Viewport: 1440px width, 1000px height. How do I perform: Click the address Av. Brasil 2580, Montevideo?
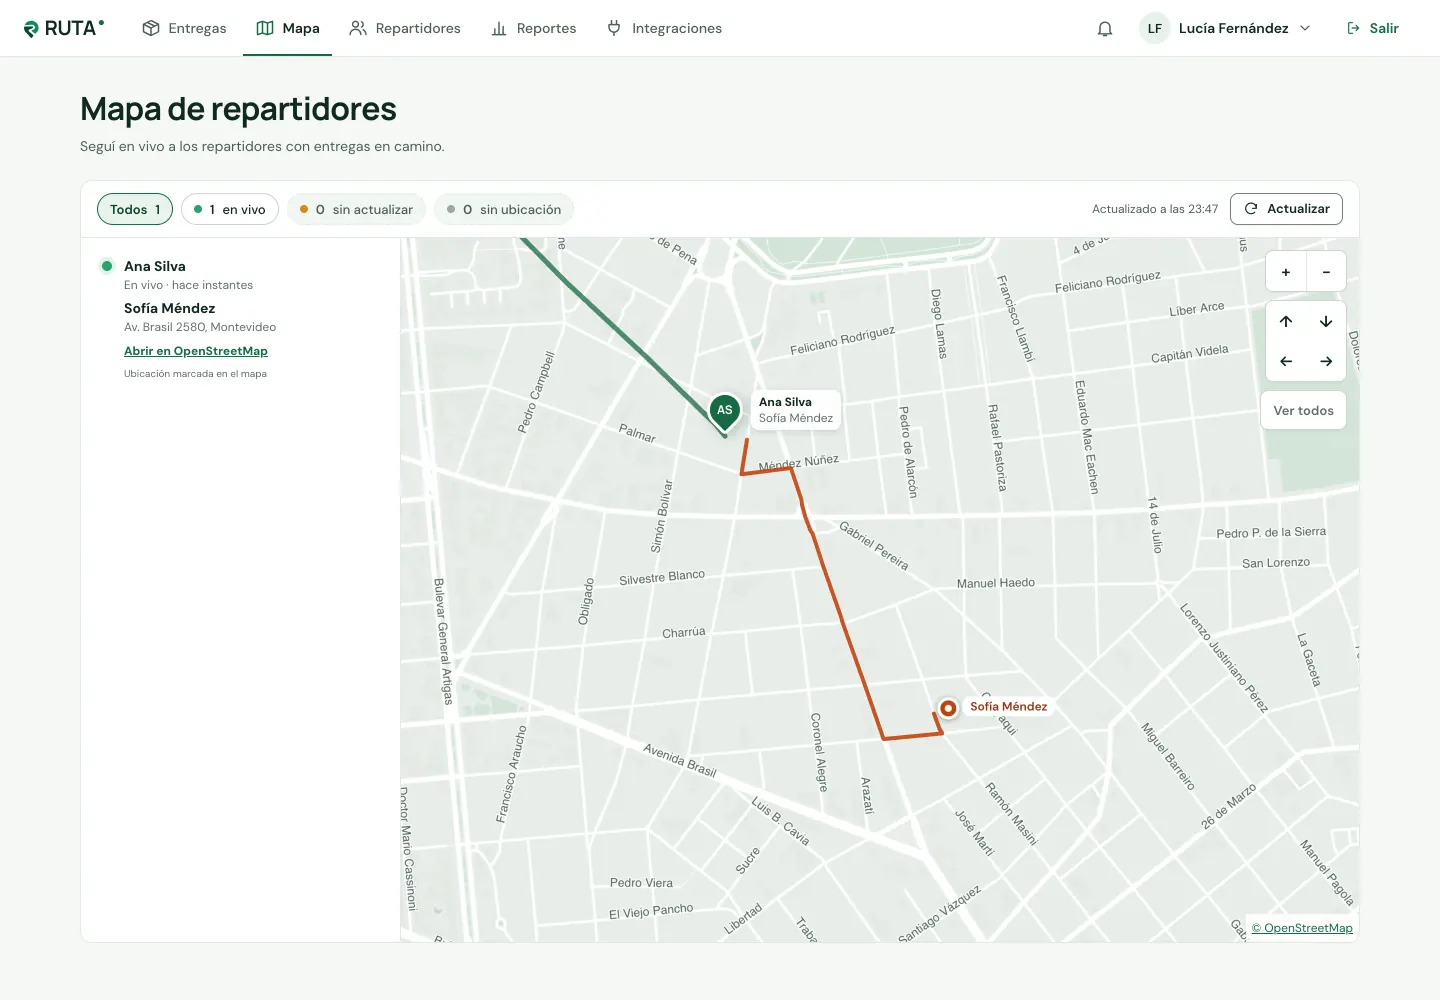pyautogui.click(x=200, y=327)
